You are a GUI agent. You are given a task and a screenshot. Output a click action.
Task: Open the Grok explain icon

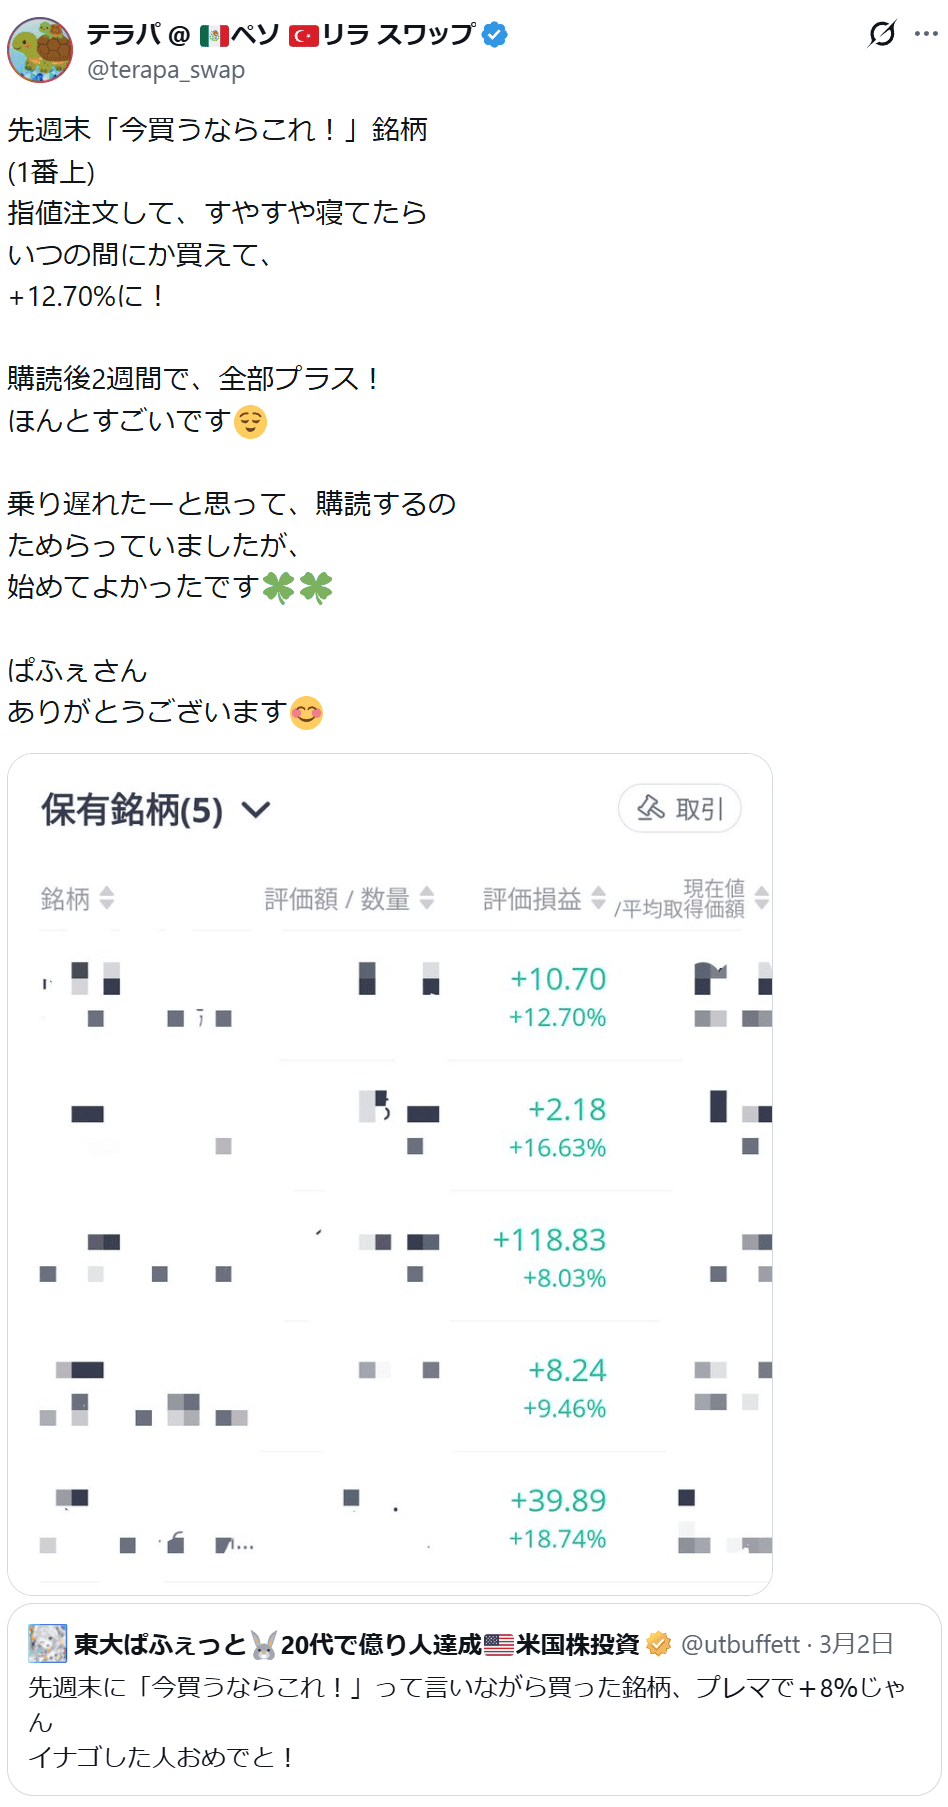(x=882, y=34)
